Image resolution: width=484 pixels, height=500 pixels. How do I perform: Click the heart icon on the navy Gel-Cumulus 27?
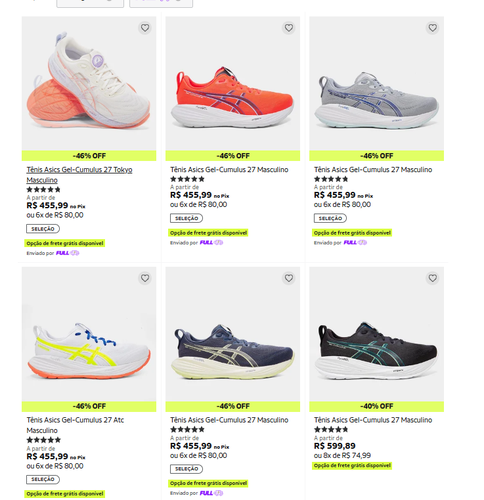click(289, 278)
